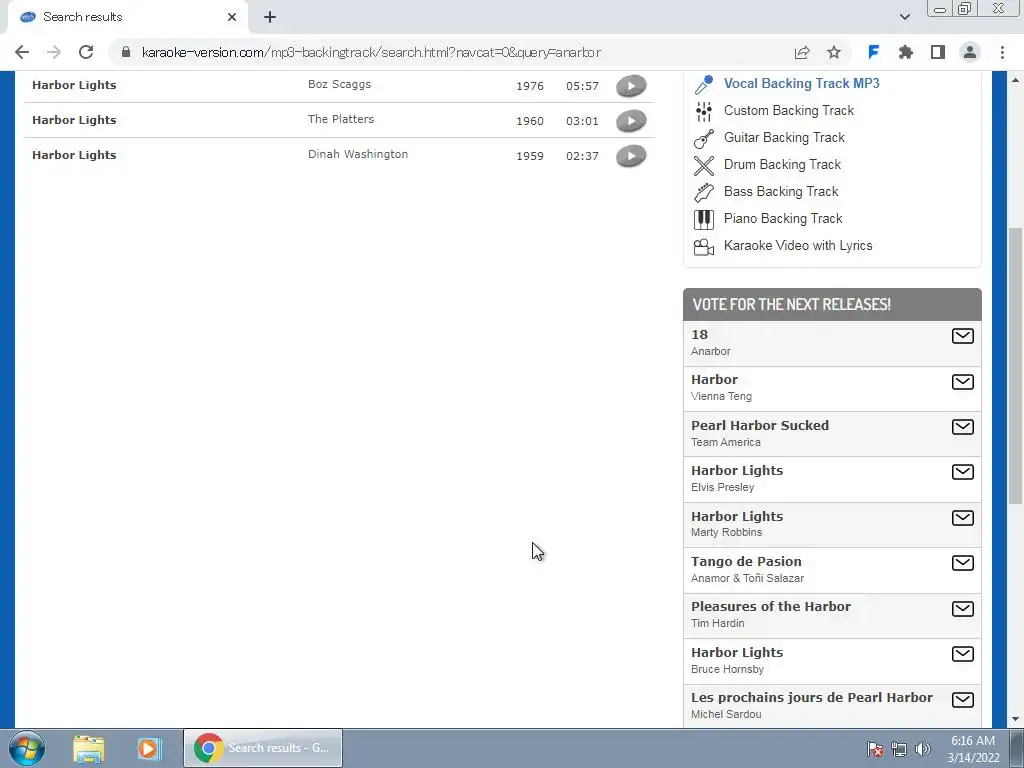The width and height of the screenshot is (1024, 768).
Task: Select Pleasures of the Harbor title
Action: coord(771,606)
